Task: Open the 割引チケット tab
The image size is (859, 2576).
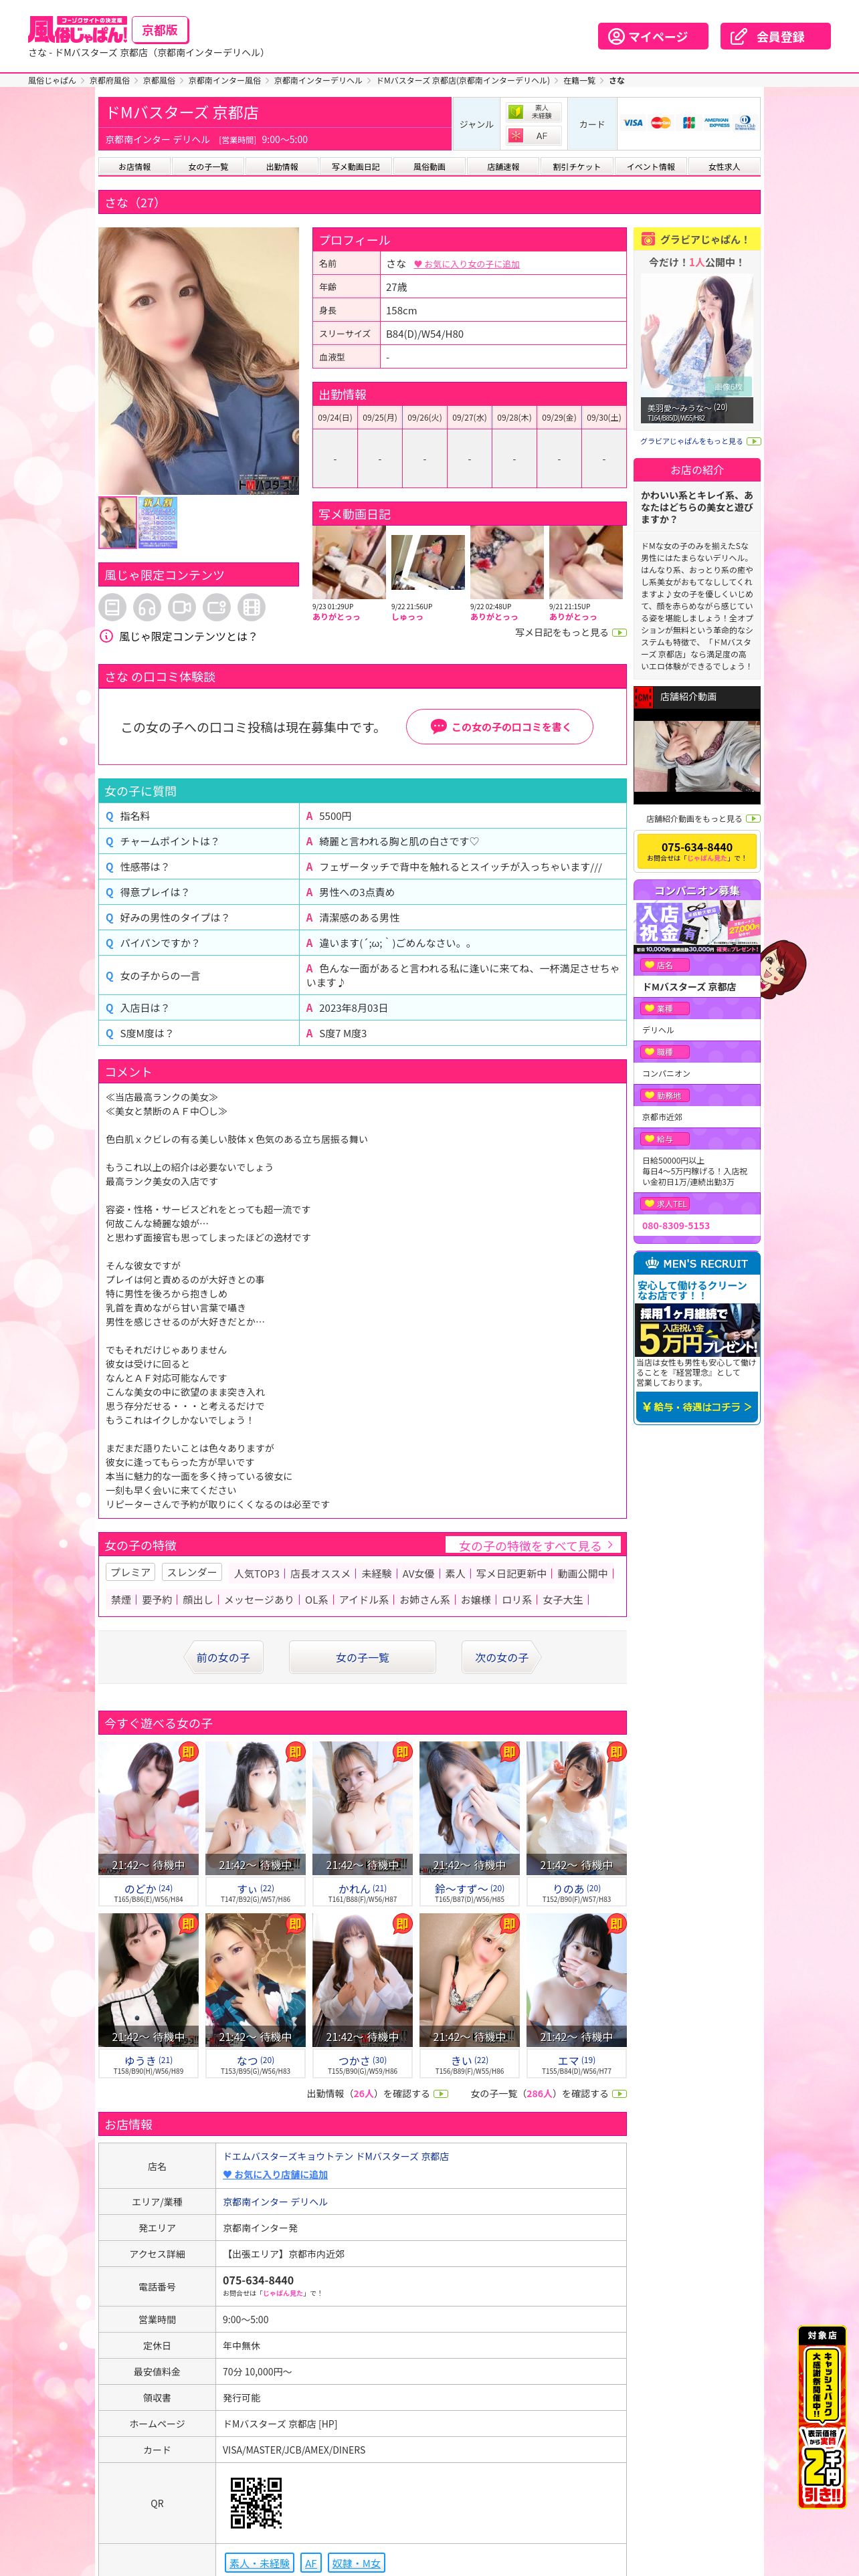Action: 577,167
